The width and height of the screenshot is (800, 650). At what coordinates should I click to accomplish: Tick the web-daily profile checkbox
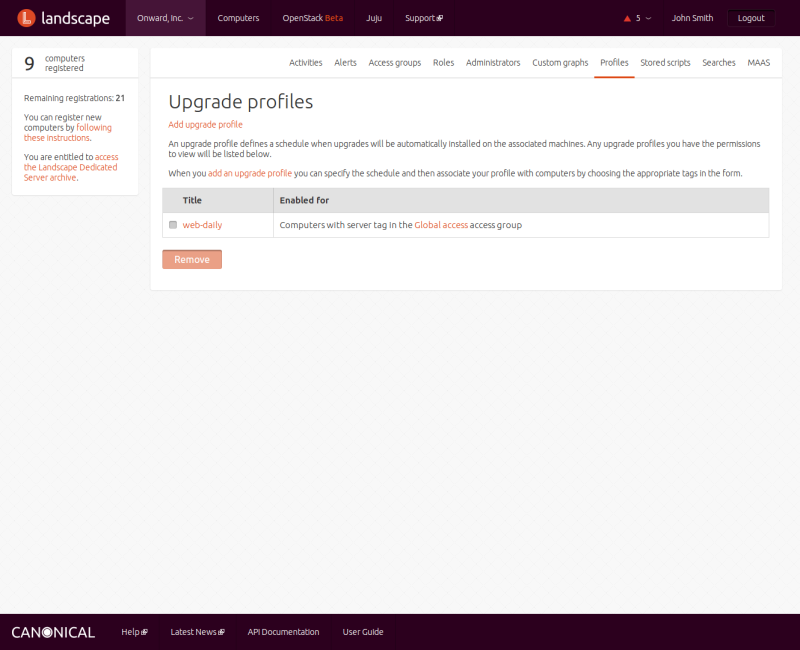click(173, 225)
